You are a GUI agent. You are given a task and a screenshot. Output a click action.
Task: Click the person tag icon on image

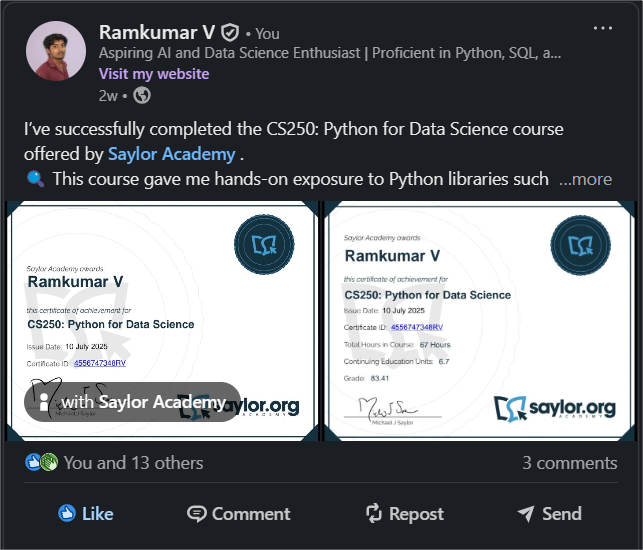coord(43,402)
